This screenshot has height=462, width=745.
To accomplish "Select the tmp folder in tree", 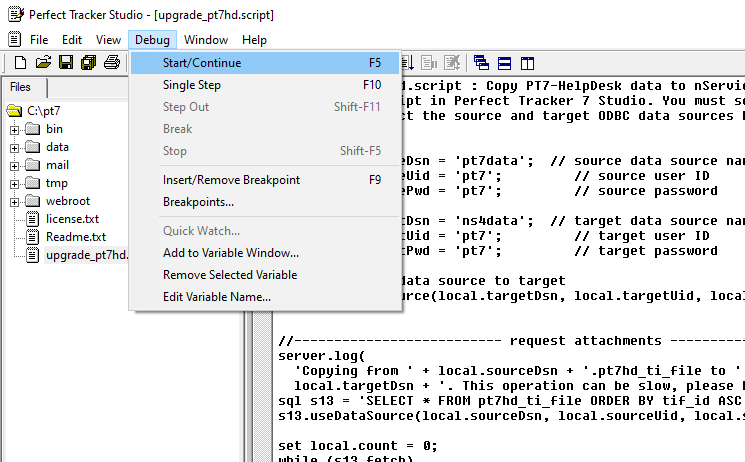I will [x=57, y=183].
